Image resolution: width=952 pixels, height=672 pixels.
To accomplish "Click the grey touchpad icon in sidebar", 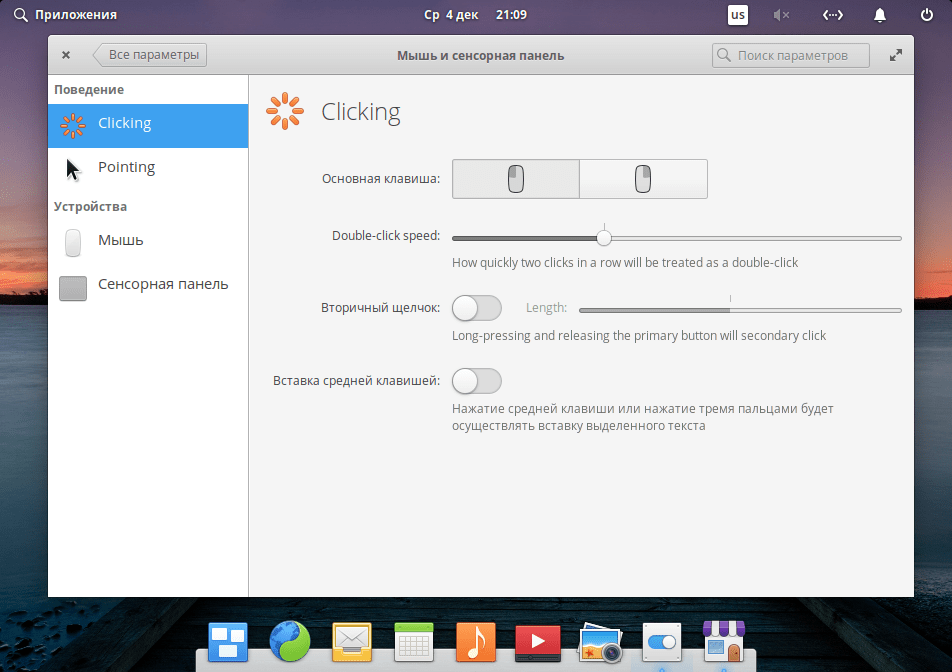I will pos(73,288).
